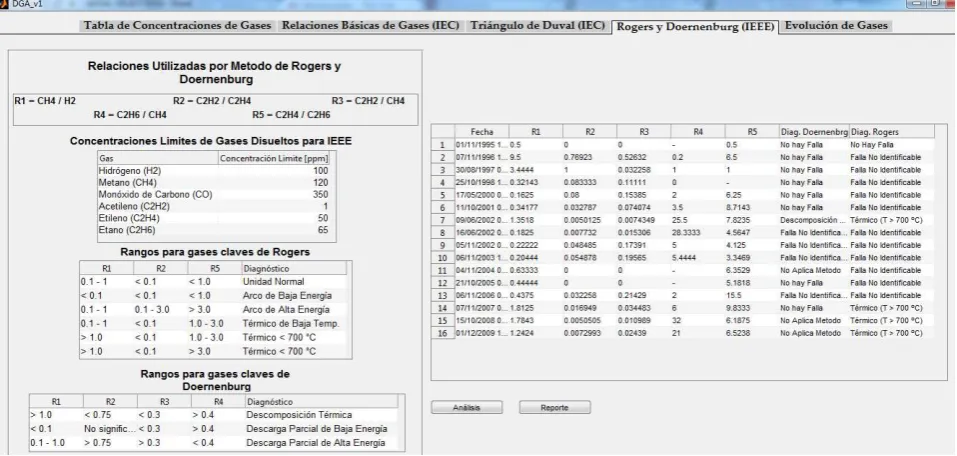Select Arco de Baja Energía row
This screenshot has height=456, width=957.
(214, 295)
